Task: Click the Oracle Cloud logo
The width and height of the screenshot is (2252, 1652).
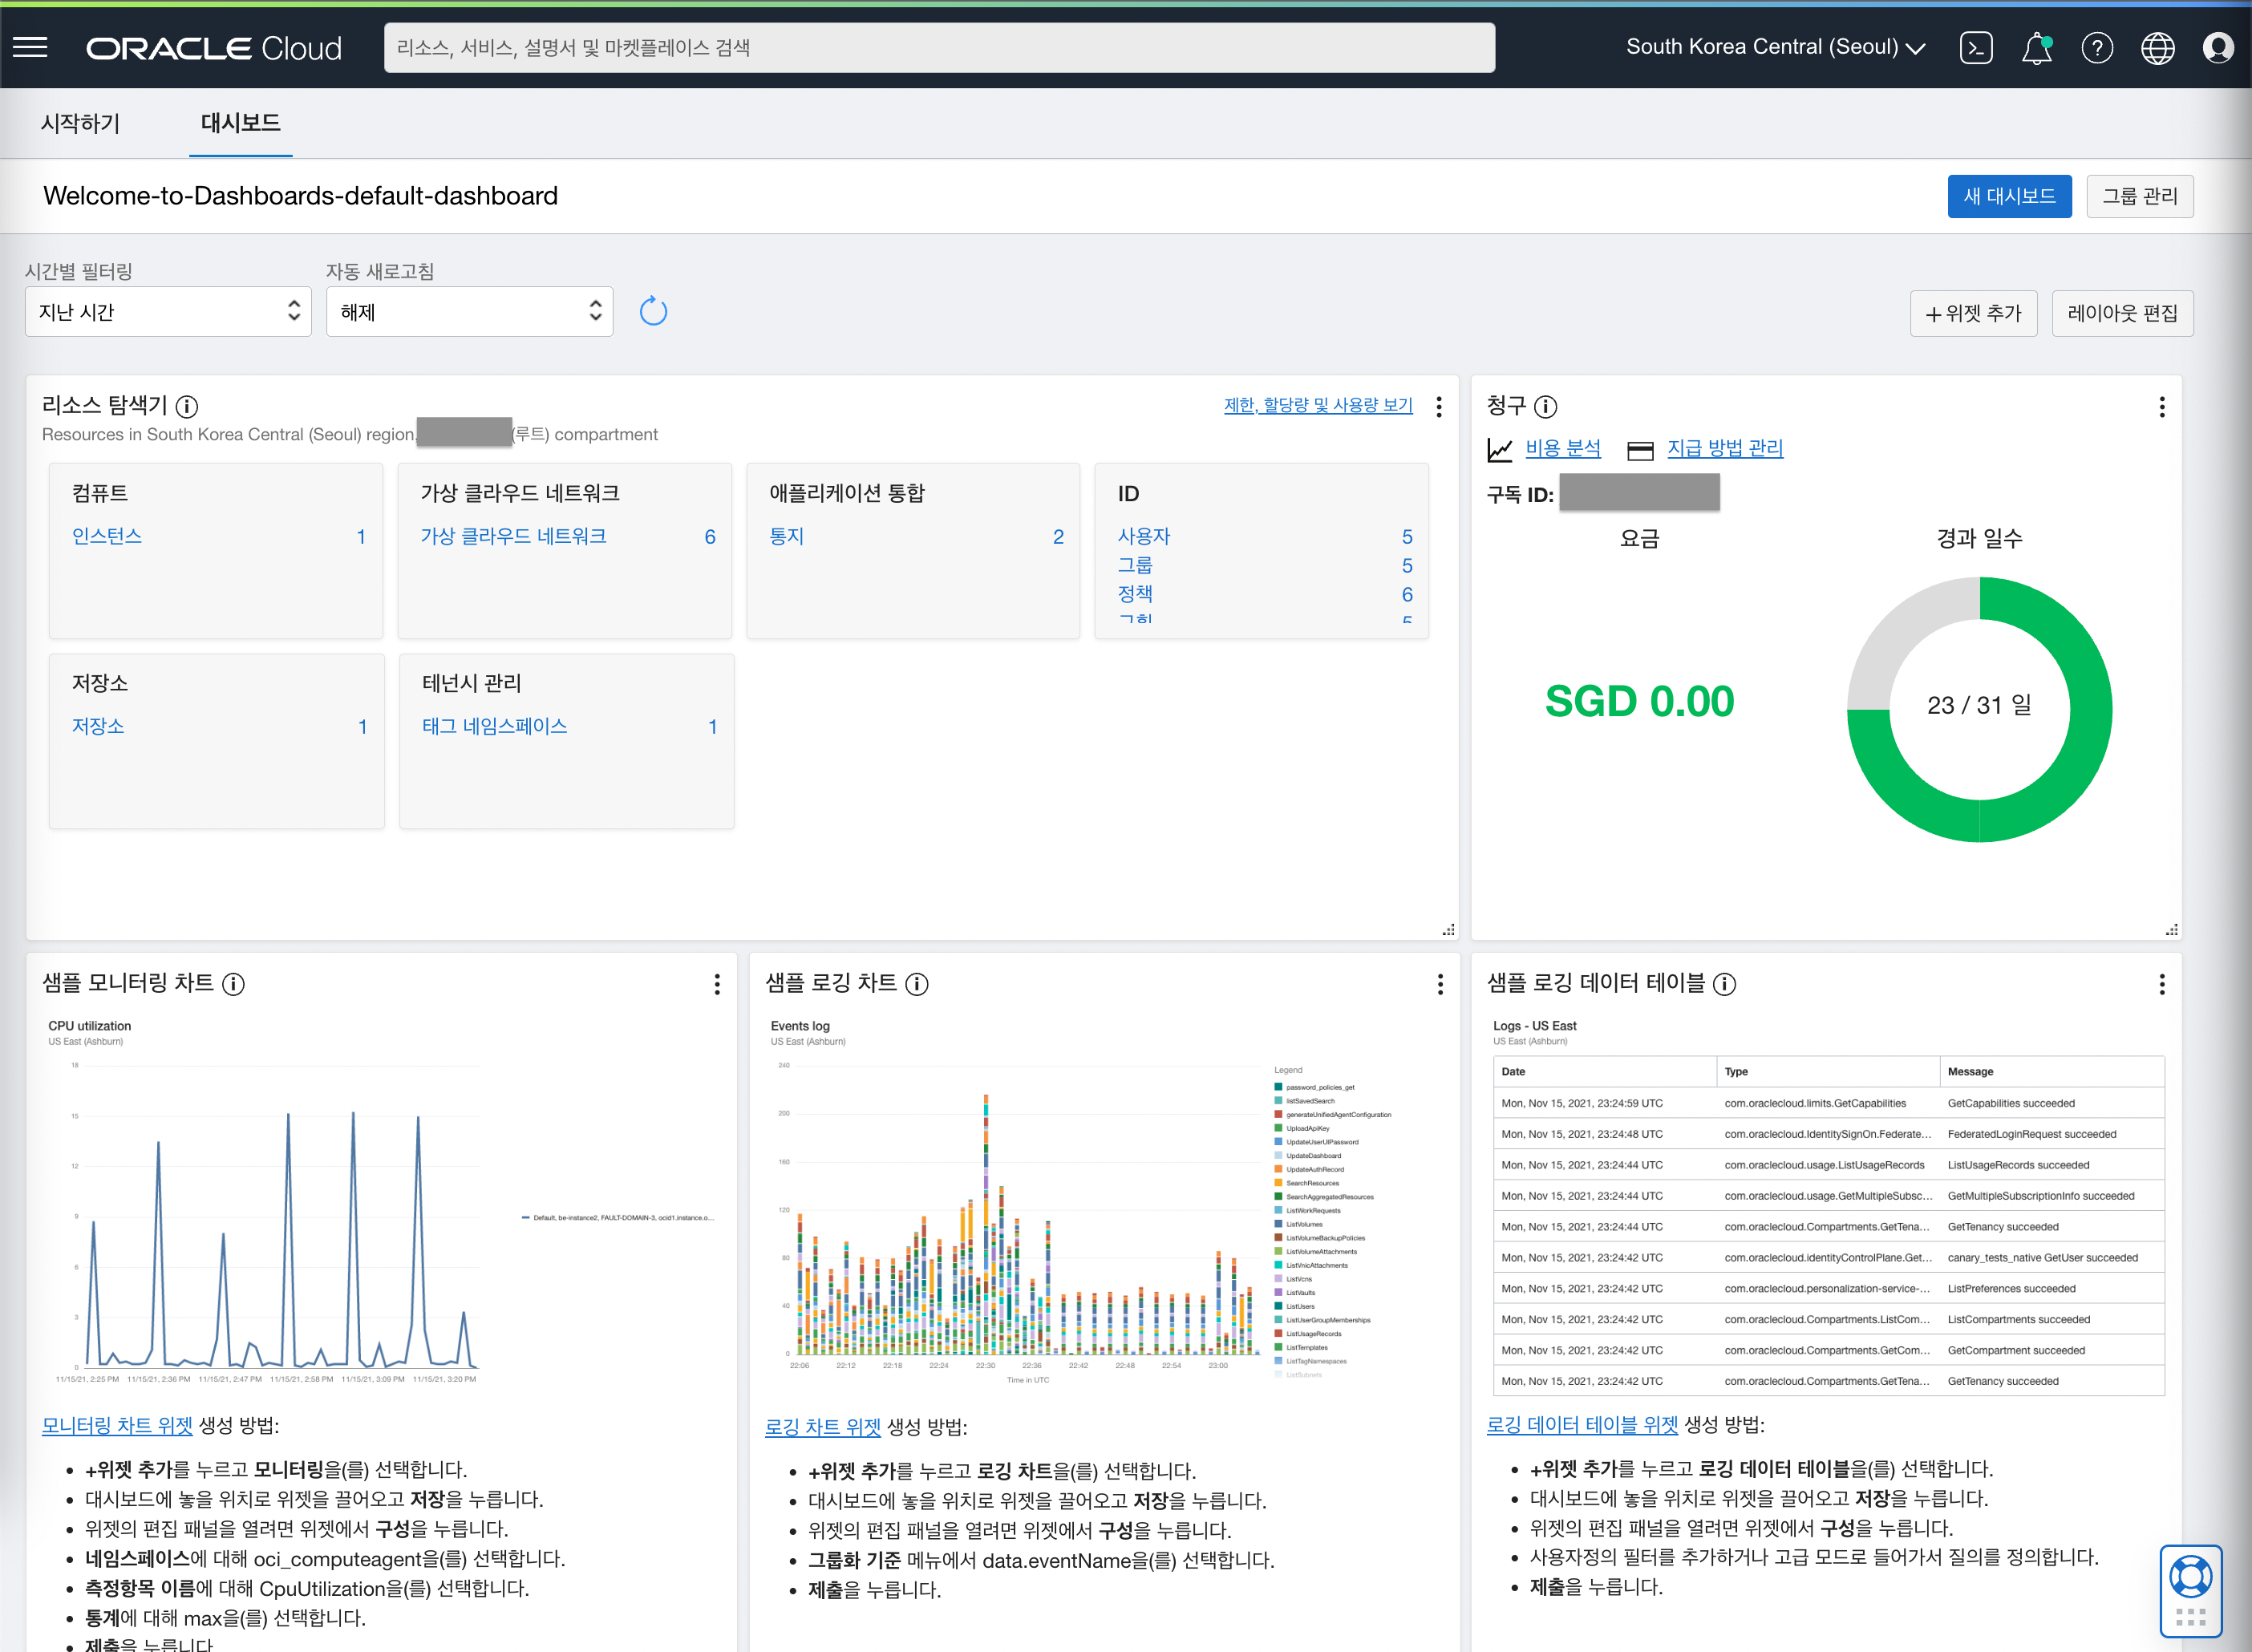Action: [214, 48]
